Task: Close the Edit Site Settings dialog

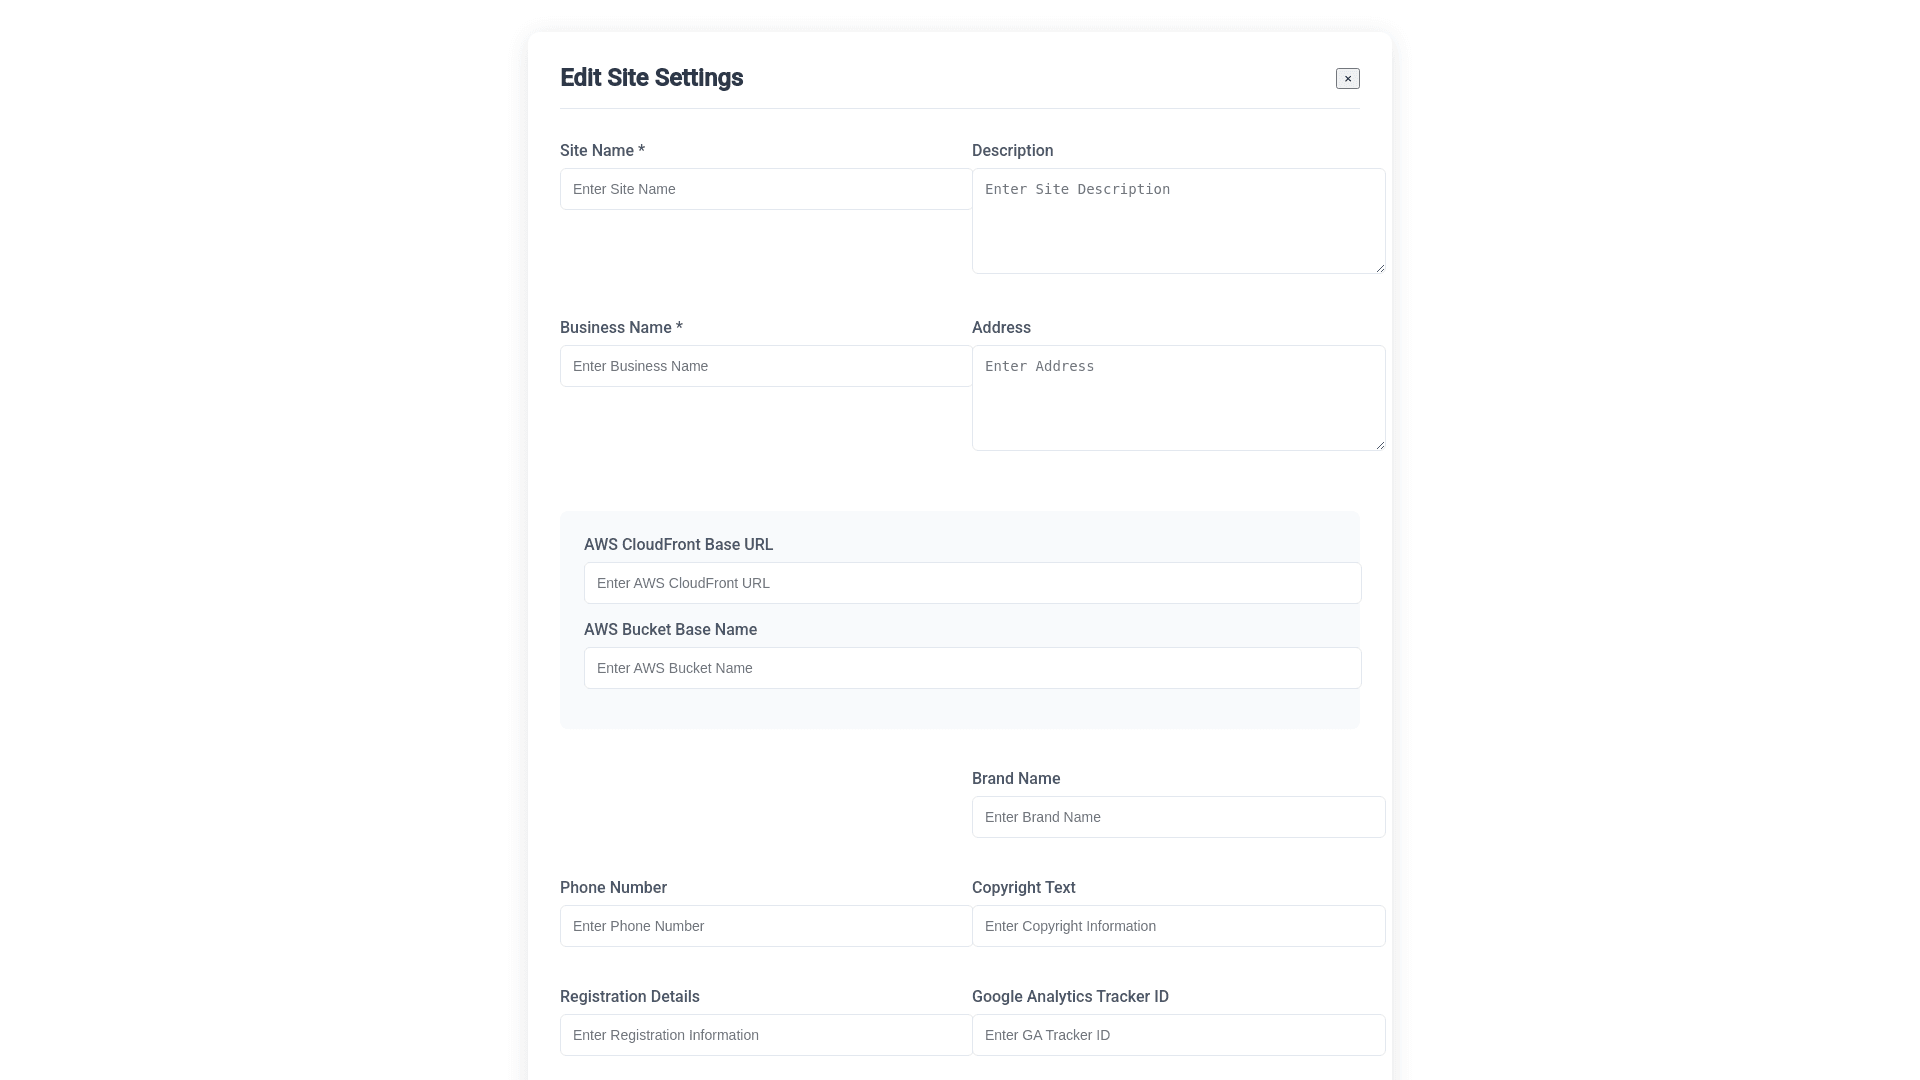Action: point(1347,78)
